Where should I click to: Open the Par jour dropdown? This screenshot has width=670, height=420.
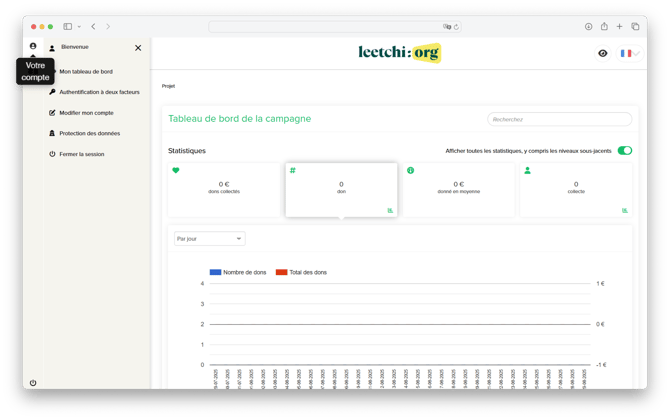pyautogui.click(x=209, y=238)
